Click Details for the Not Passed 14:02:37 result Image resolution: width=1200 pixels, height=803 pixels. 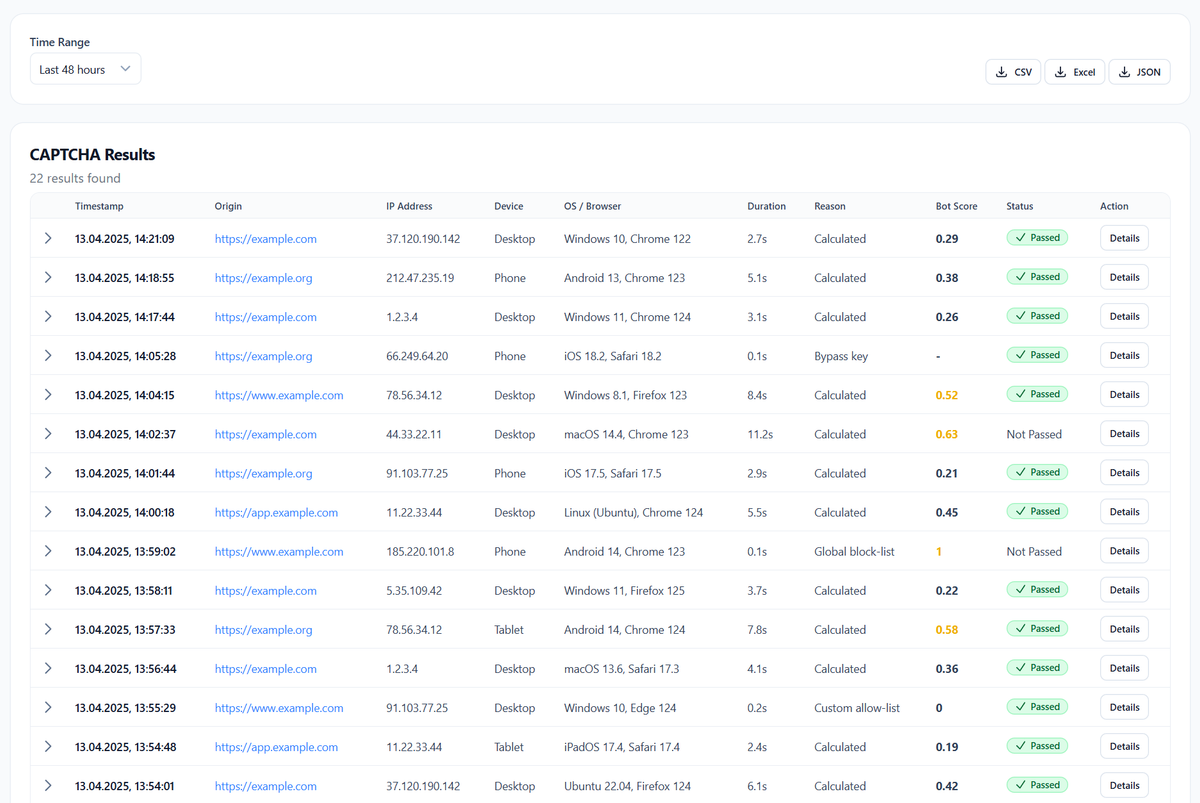pyautogui.click(x=1124, y=433)
